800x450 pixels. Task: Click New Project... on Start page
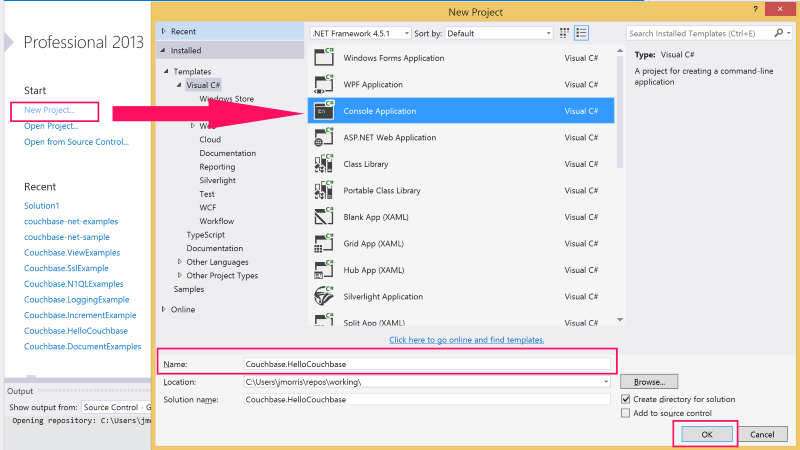click(49, 110)
